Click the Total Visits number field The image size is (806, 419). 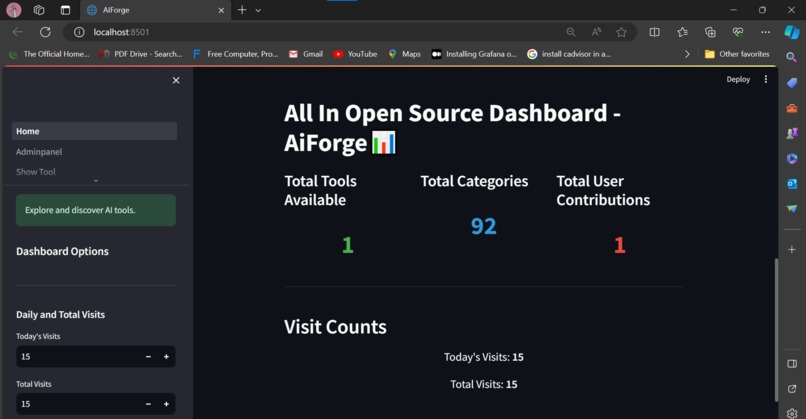pyautogui.click(x=78, y=404)
